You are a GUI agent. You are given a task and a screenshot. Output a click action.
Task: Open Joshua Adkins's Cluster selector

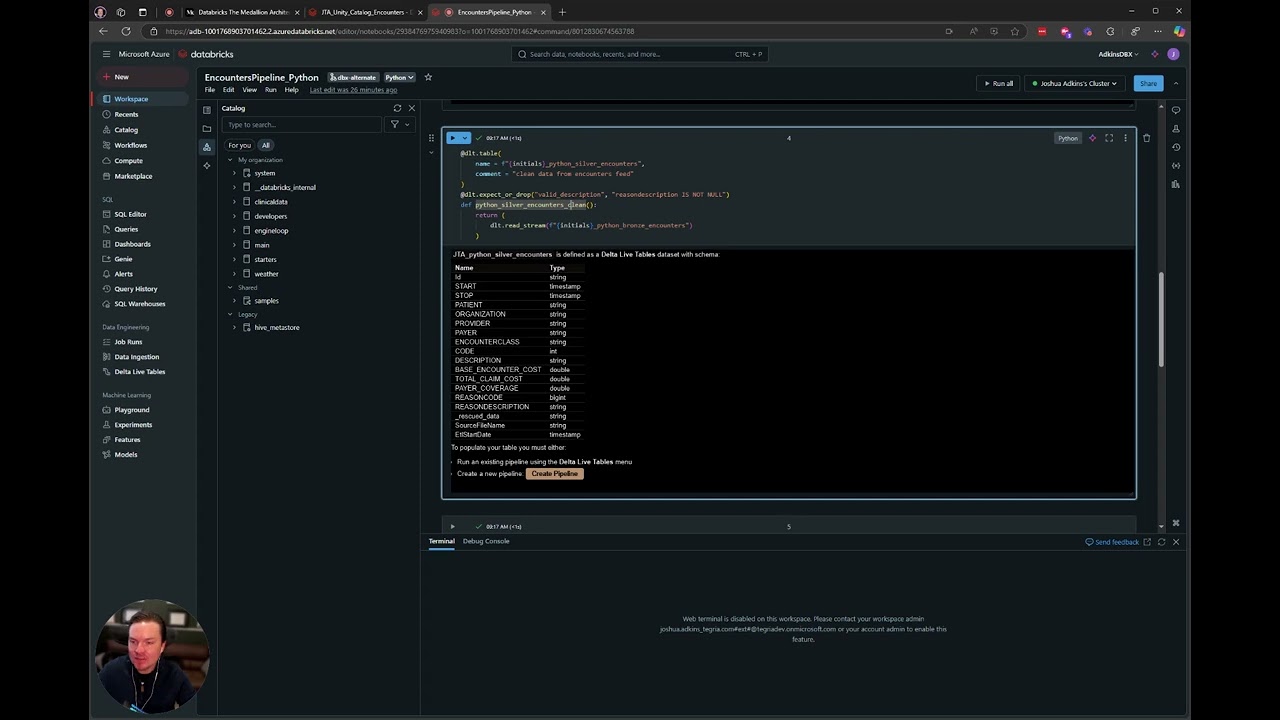(x=1075, y=84)
